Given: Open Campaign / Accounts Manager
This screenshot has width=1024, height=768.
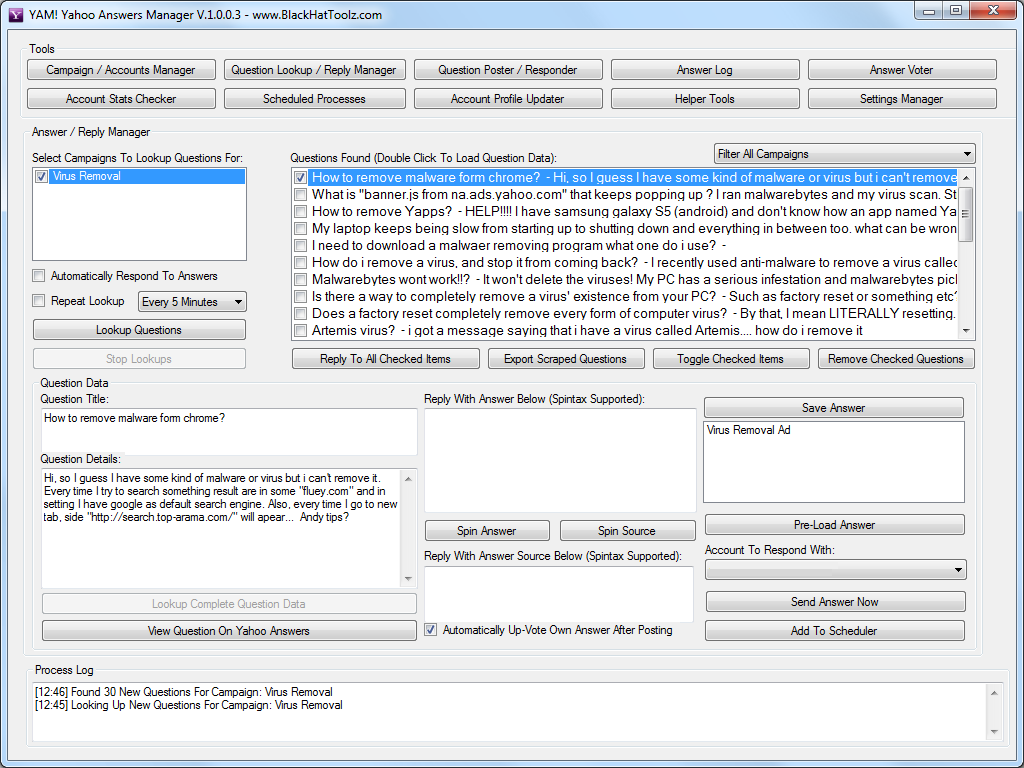Looking at the screenshot, I should (x=121, y=70).
